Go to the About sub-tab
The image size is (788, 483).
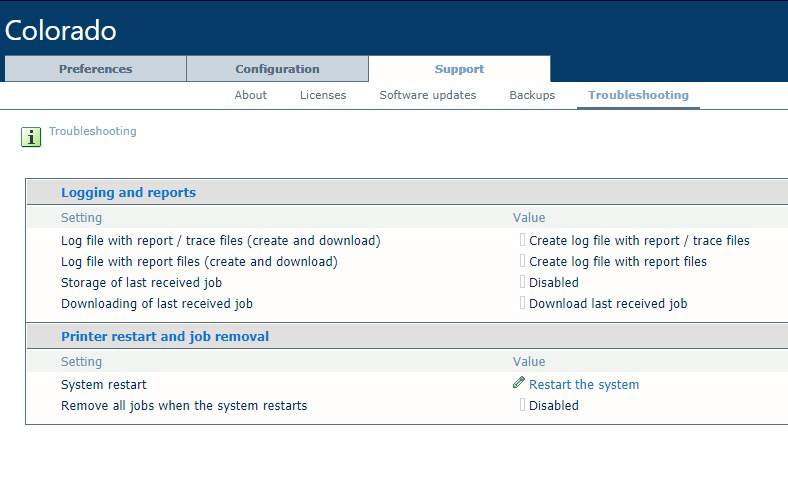pyautogui.click(x=250, y=95)
